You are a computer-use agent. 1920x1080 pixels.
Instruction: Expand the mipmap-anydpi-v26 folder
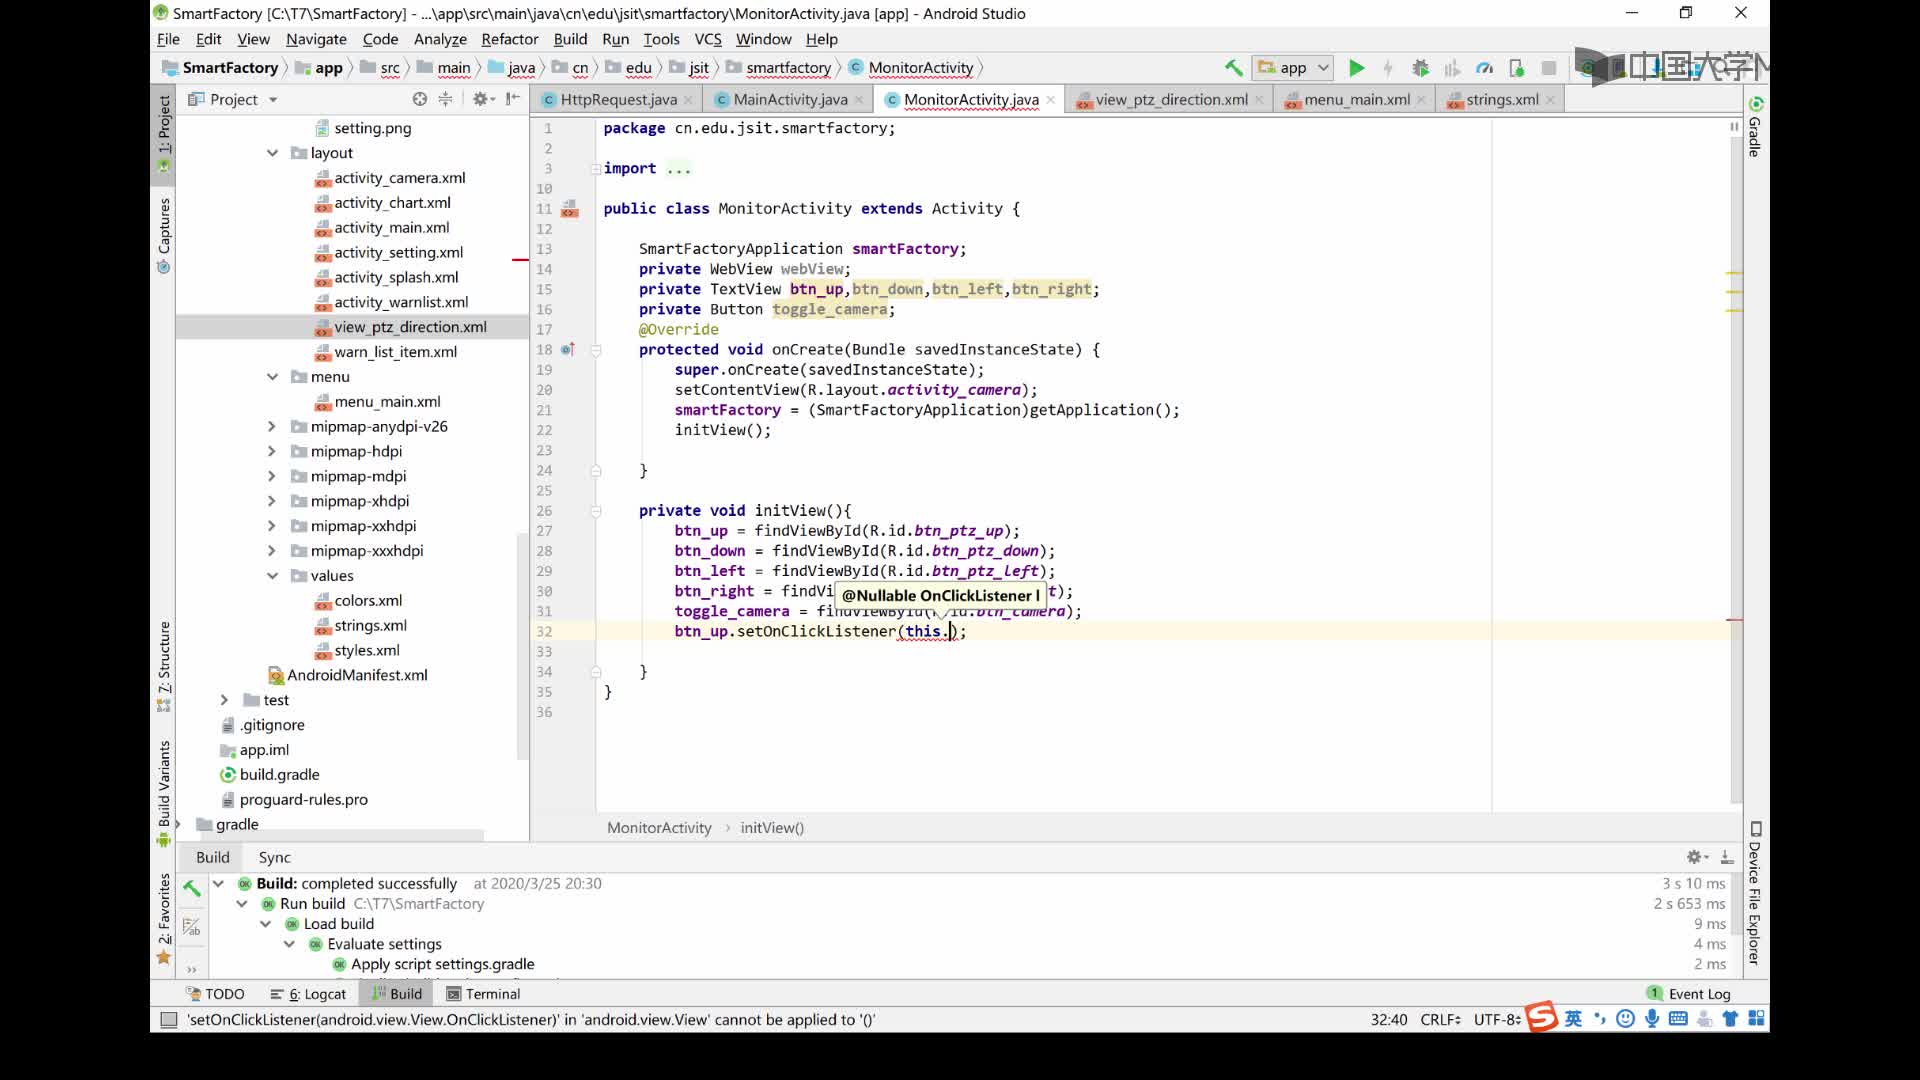pyautogui.click(x=272, y=427)
